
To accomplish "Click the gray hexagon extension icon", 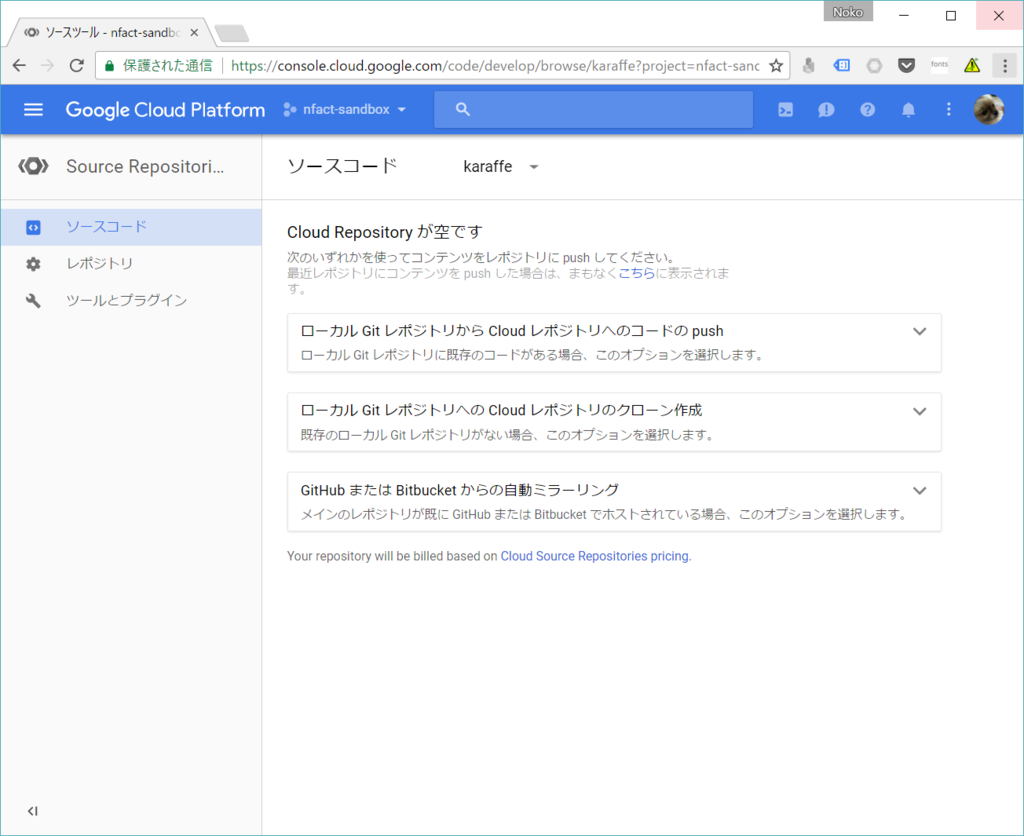I will pyautogui.click(x=874, y=65).
